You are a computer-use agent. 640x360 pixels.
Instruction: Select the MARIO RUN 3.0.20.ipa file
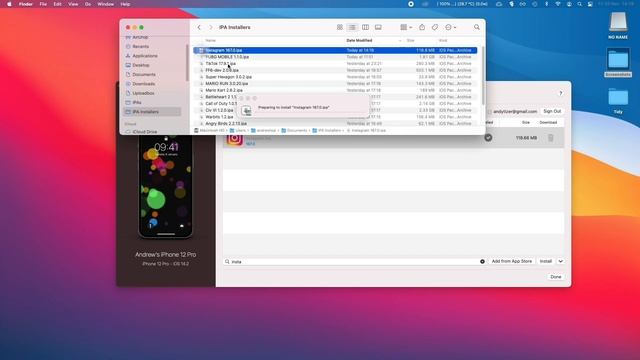pyautogui.click(x=227, y=84)
